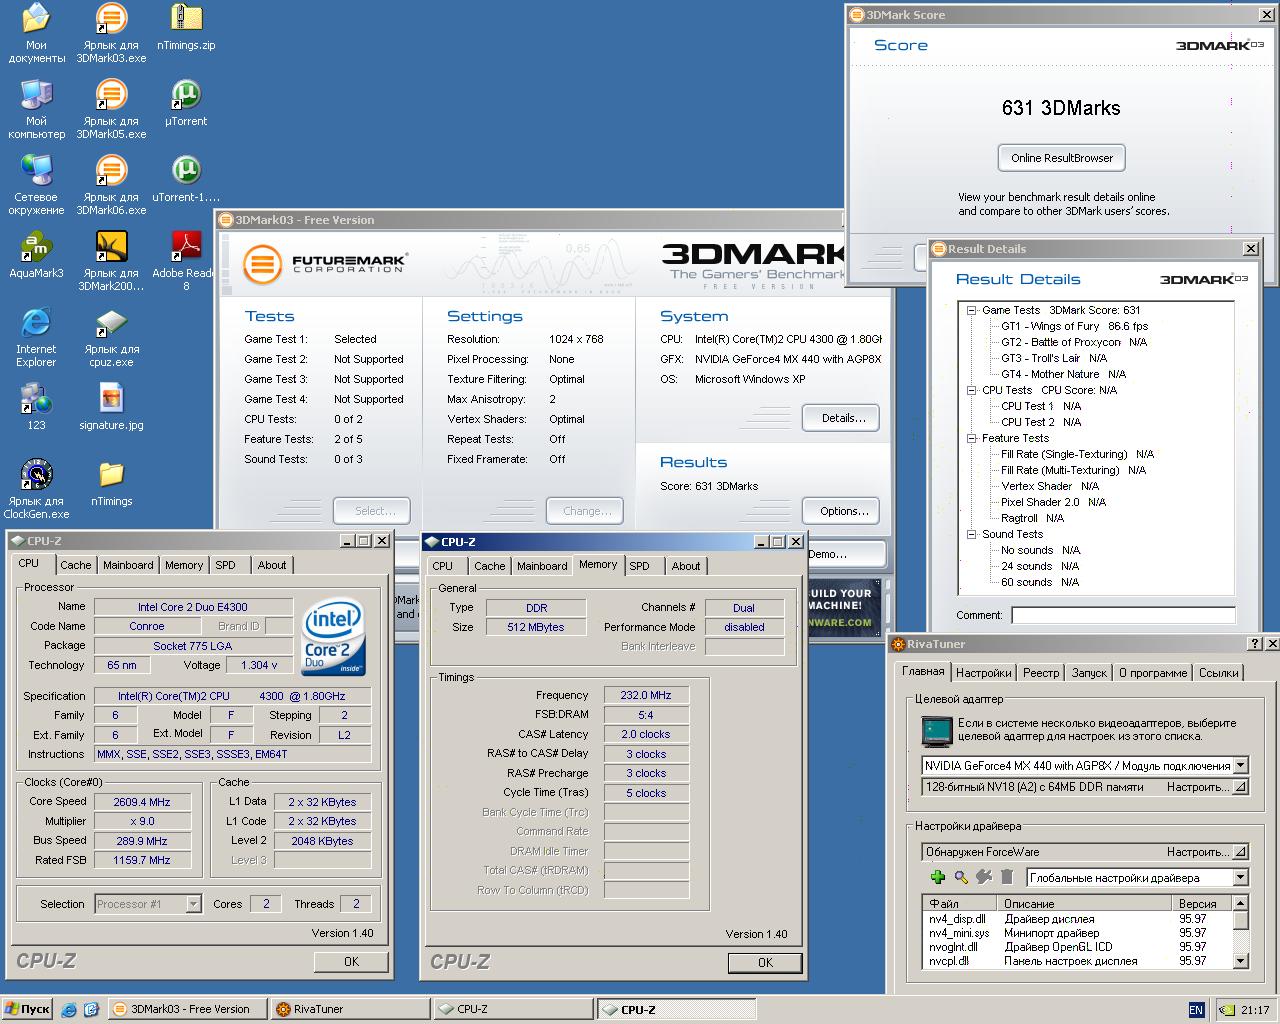Open the target adapter dropdown in RivaTuner

(1240, 766)
